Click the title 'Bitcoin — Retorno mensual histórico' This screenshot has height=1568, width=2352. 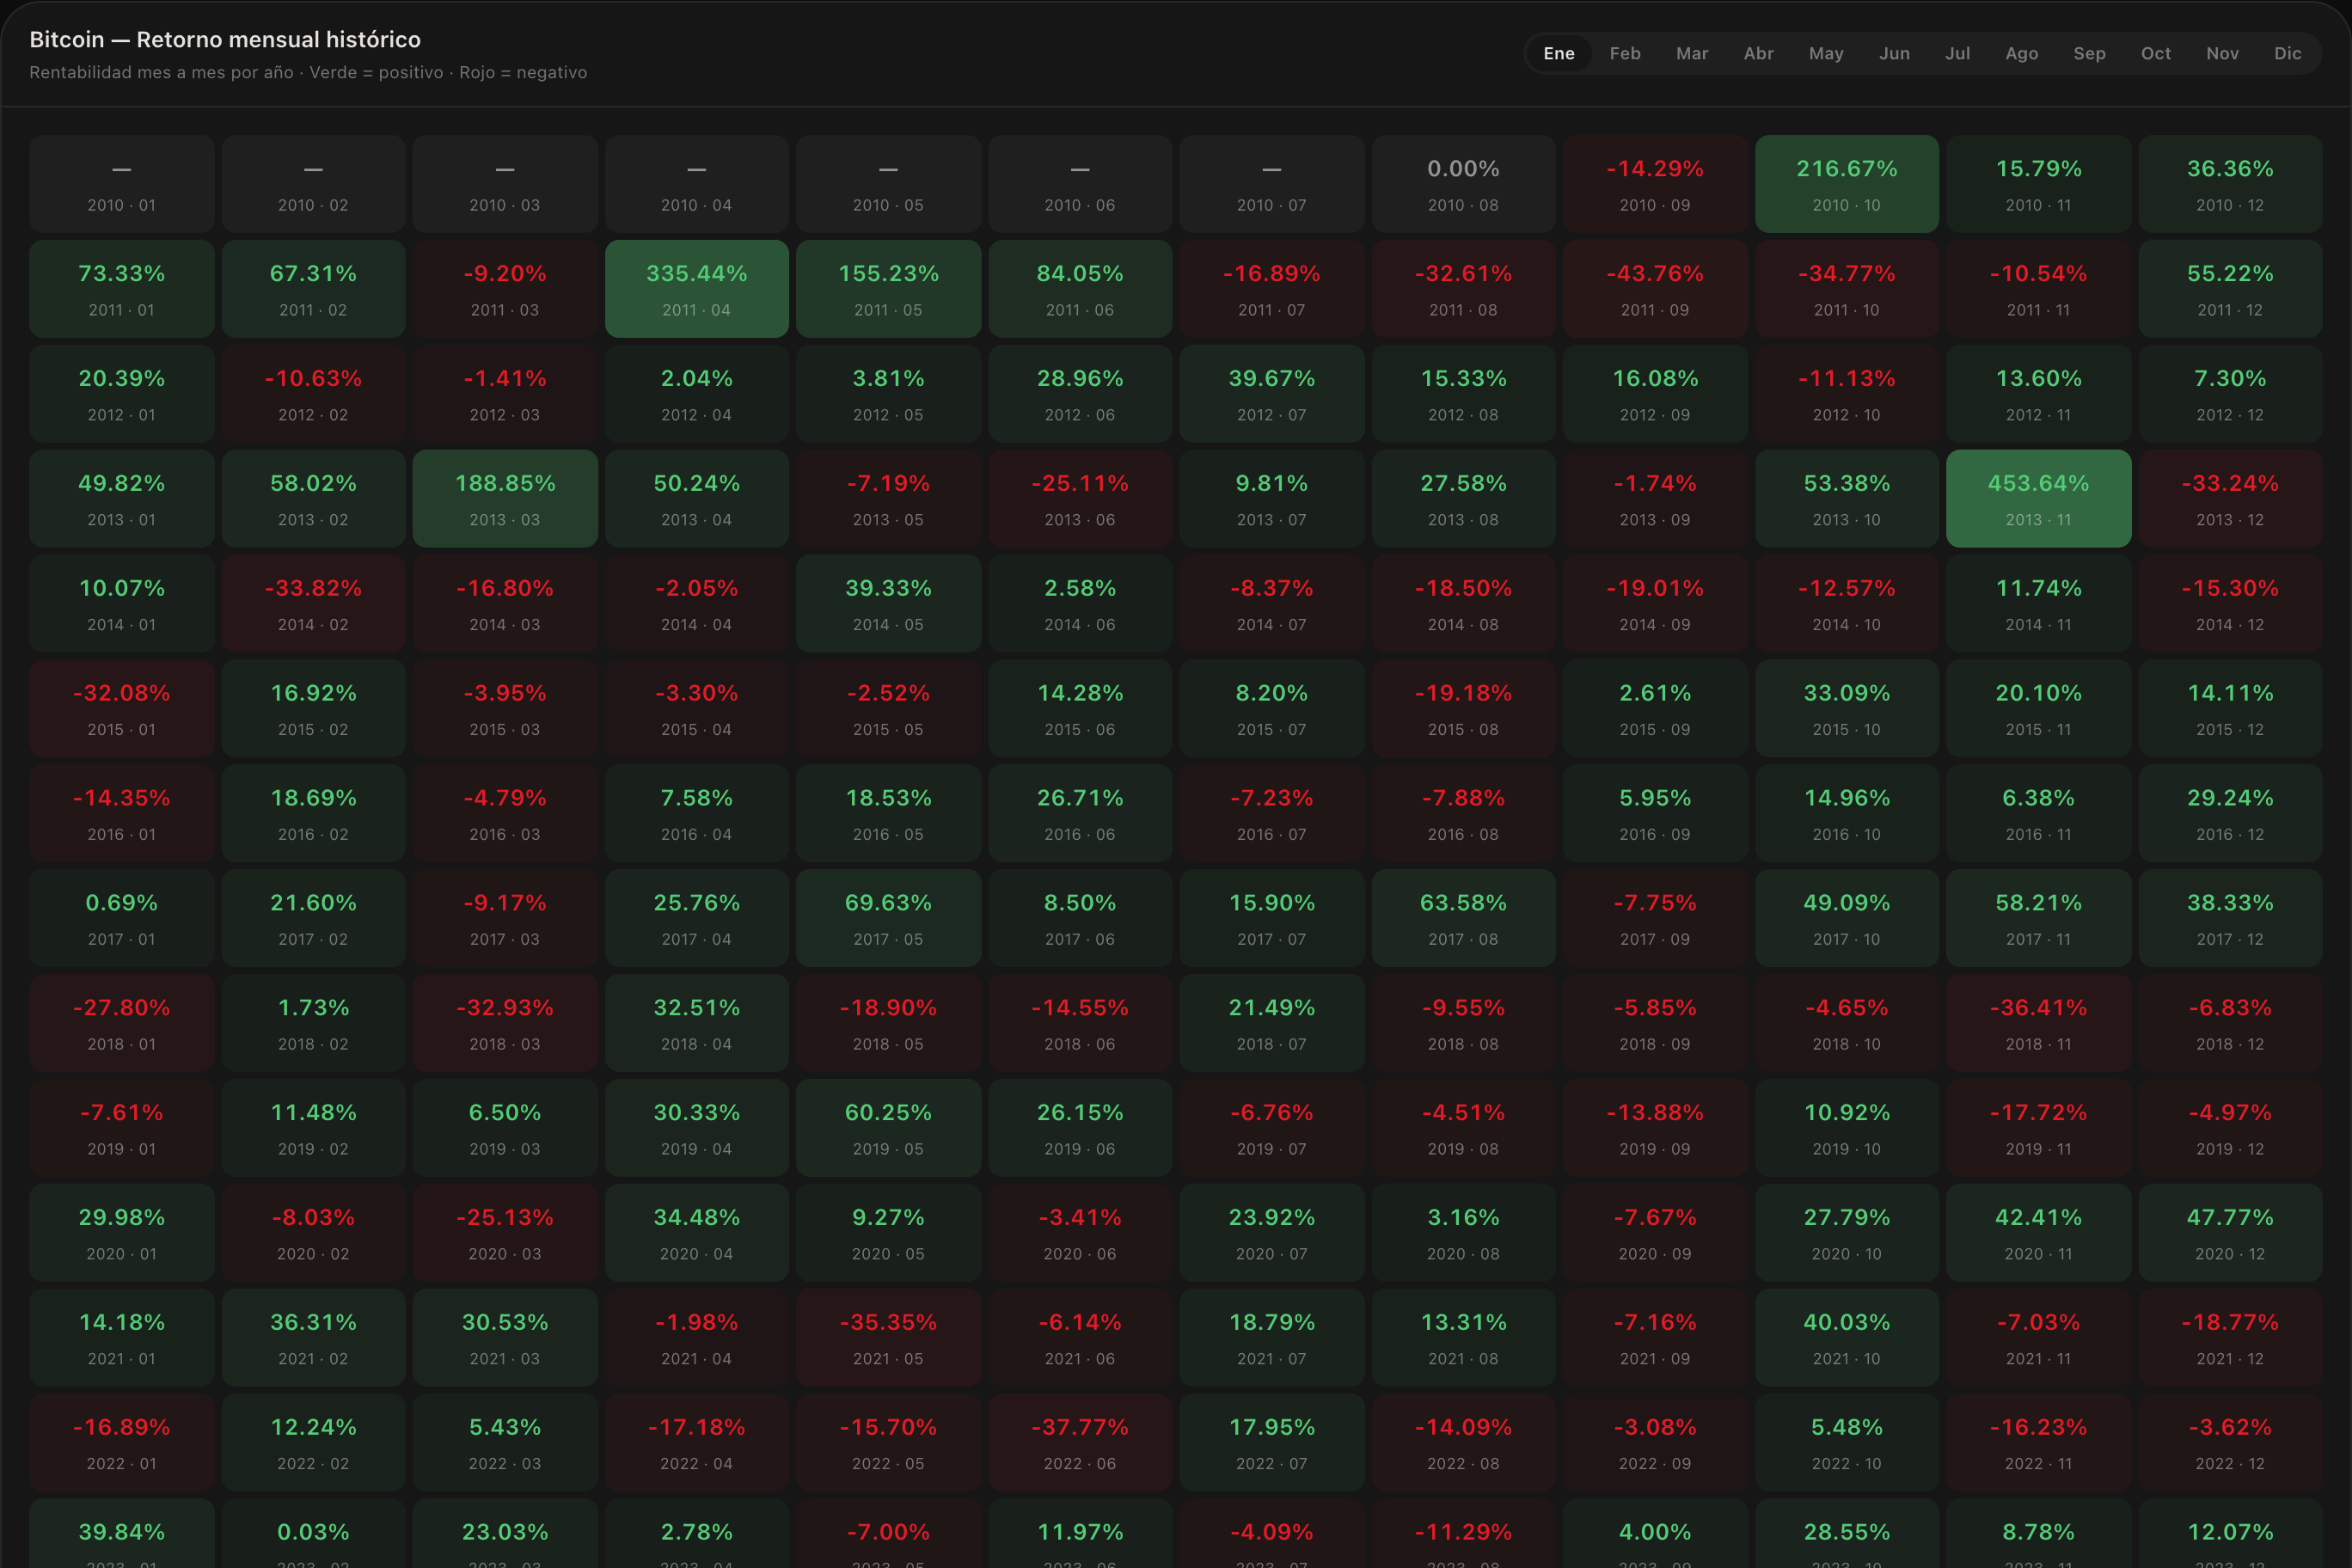click(225, 40)
